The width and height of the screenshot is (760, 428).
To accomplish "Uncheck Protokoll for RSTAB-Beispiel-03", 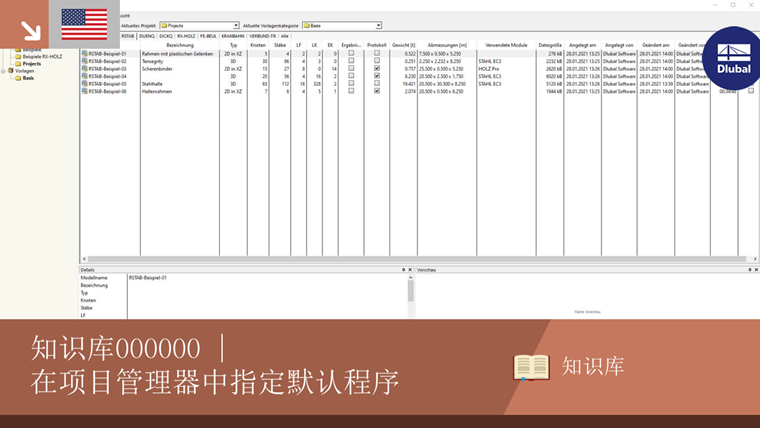I will pyautogui.click(x=377, y=68).
